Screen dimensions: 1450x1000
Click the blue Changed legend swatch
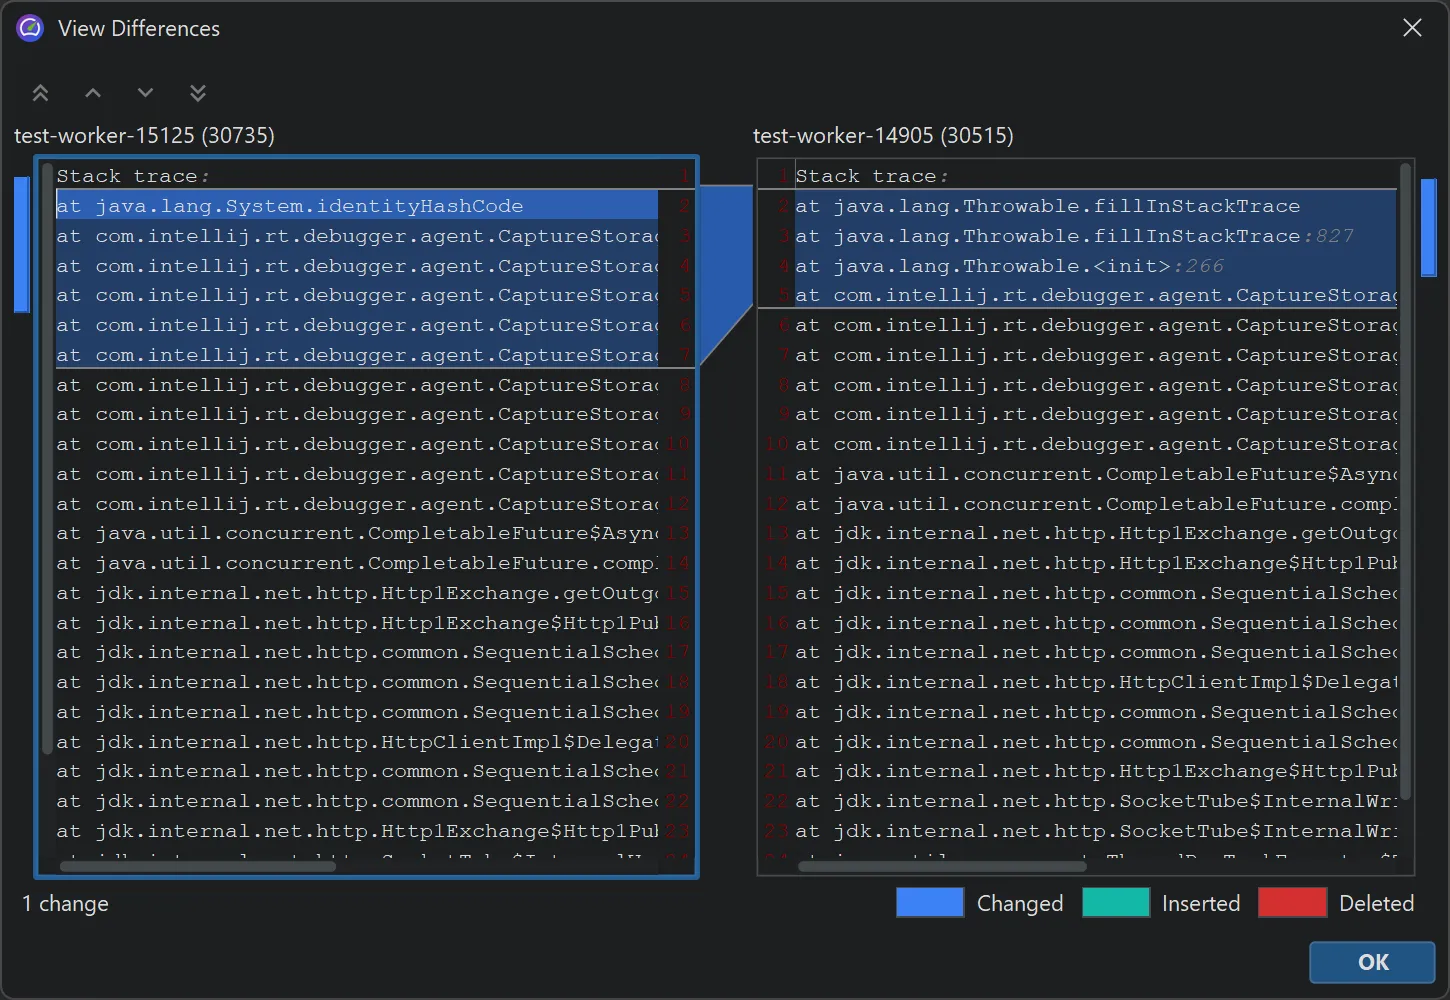point(929,902)
